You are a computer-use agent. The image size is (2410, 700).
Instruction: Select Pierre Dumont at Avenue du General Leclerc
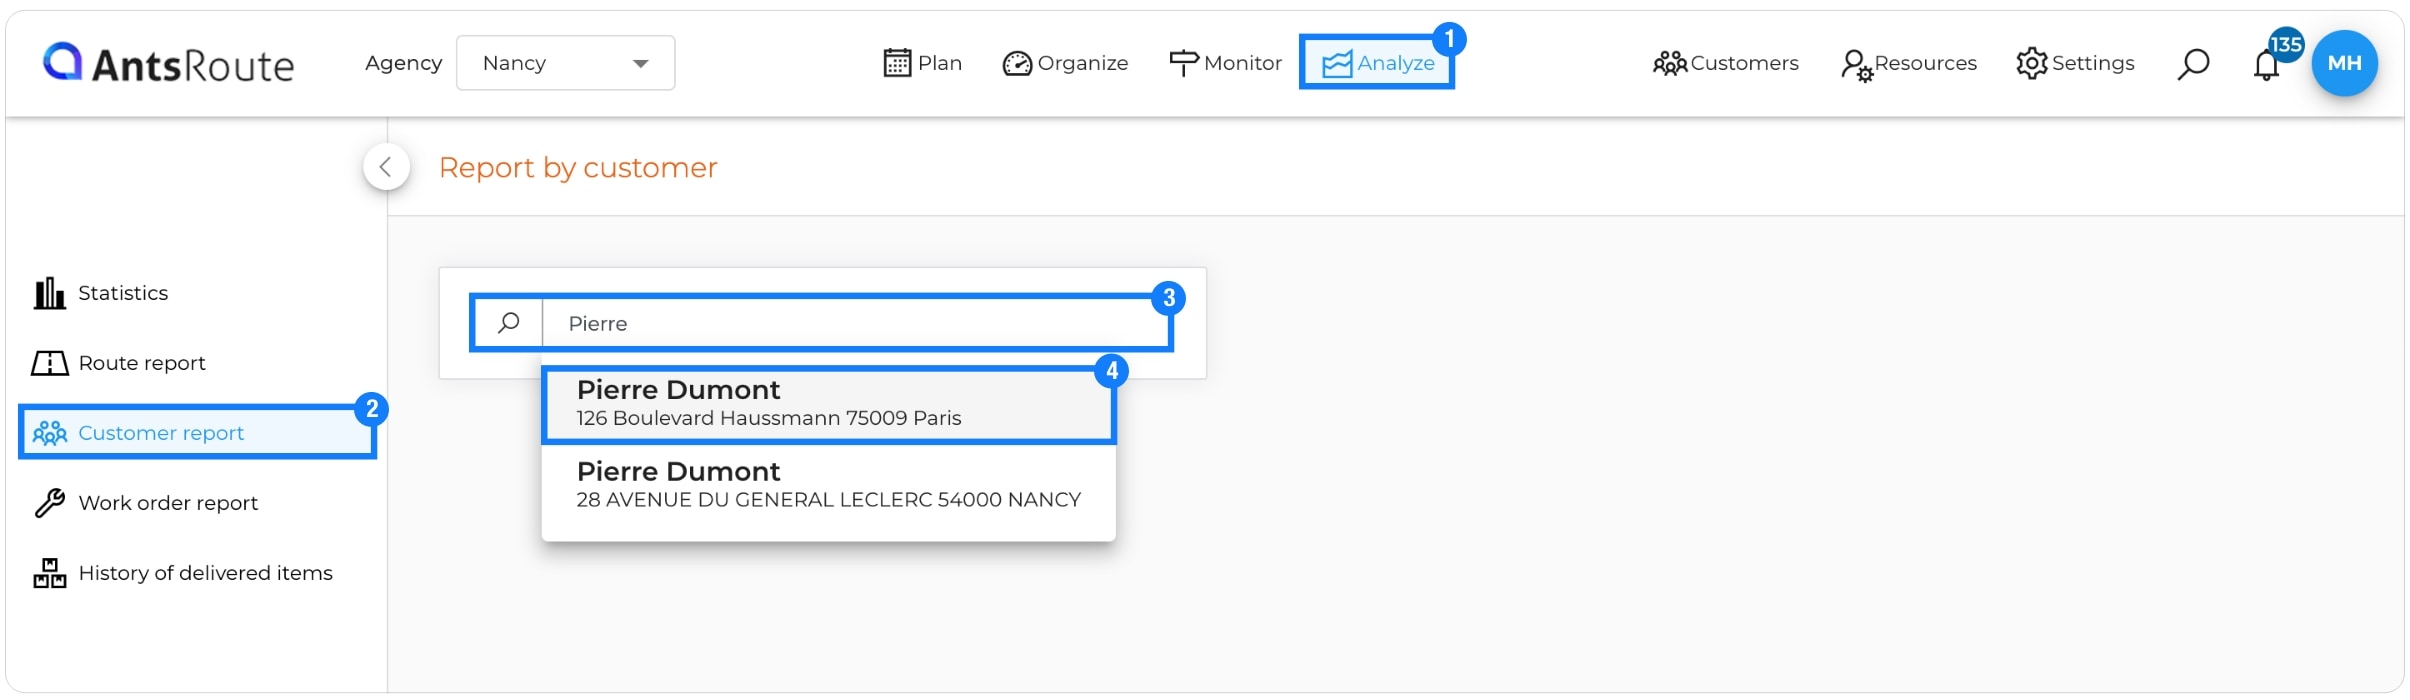(828, 485)
